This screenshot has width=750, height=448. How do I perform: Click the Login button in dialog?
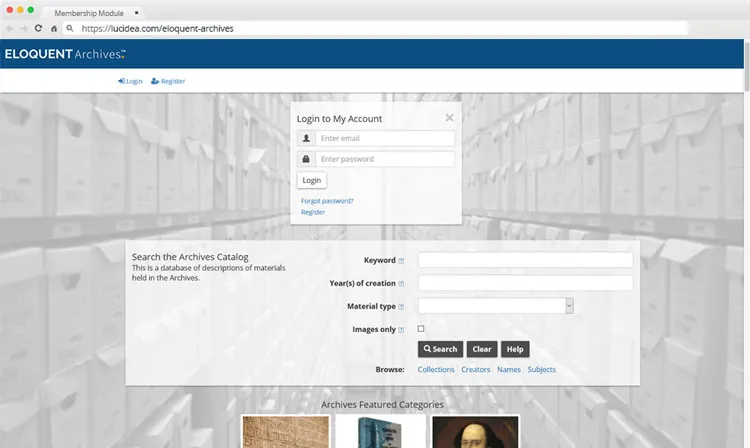pyautogui.click(x=312, y=180)
